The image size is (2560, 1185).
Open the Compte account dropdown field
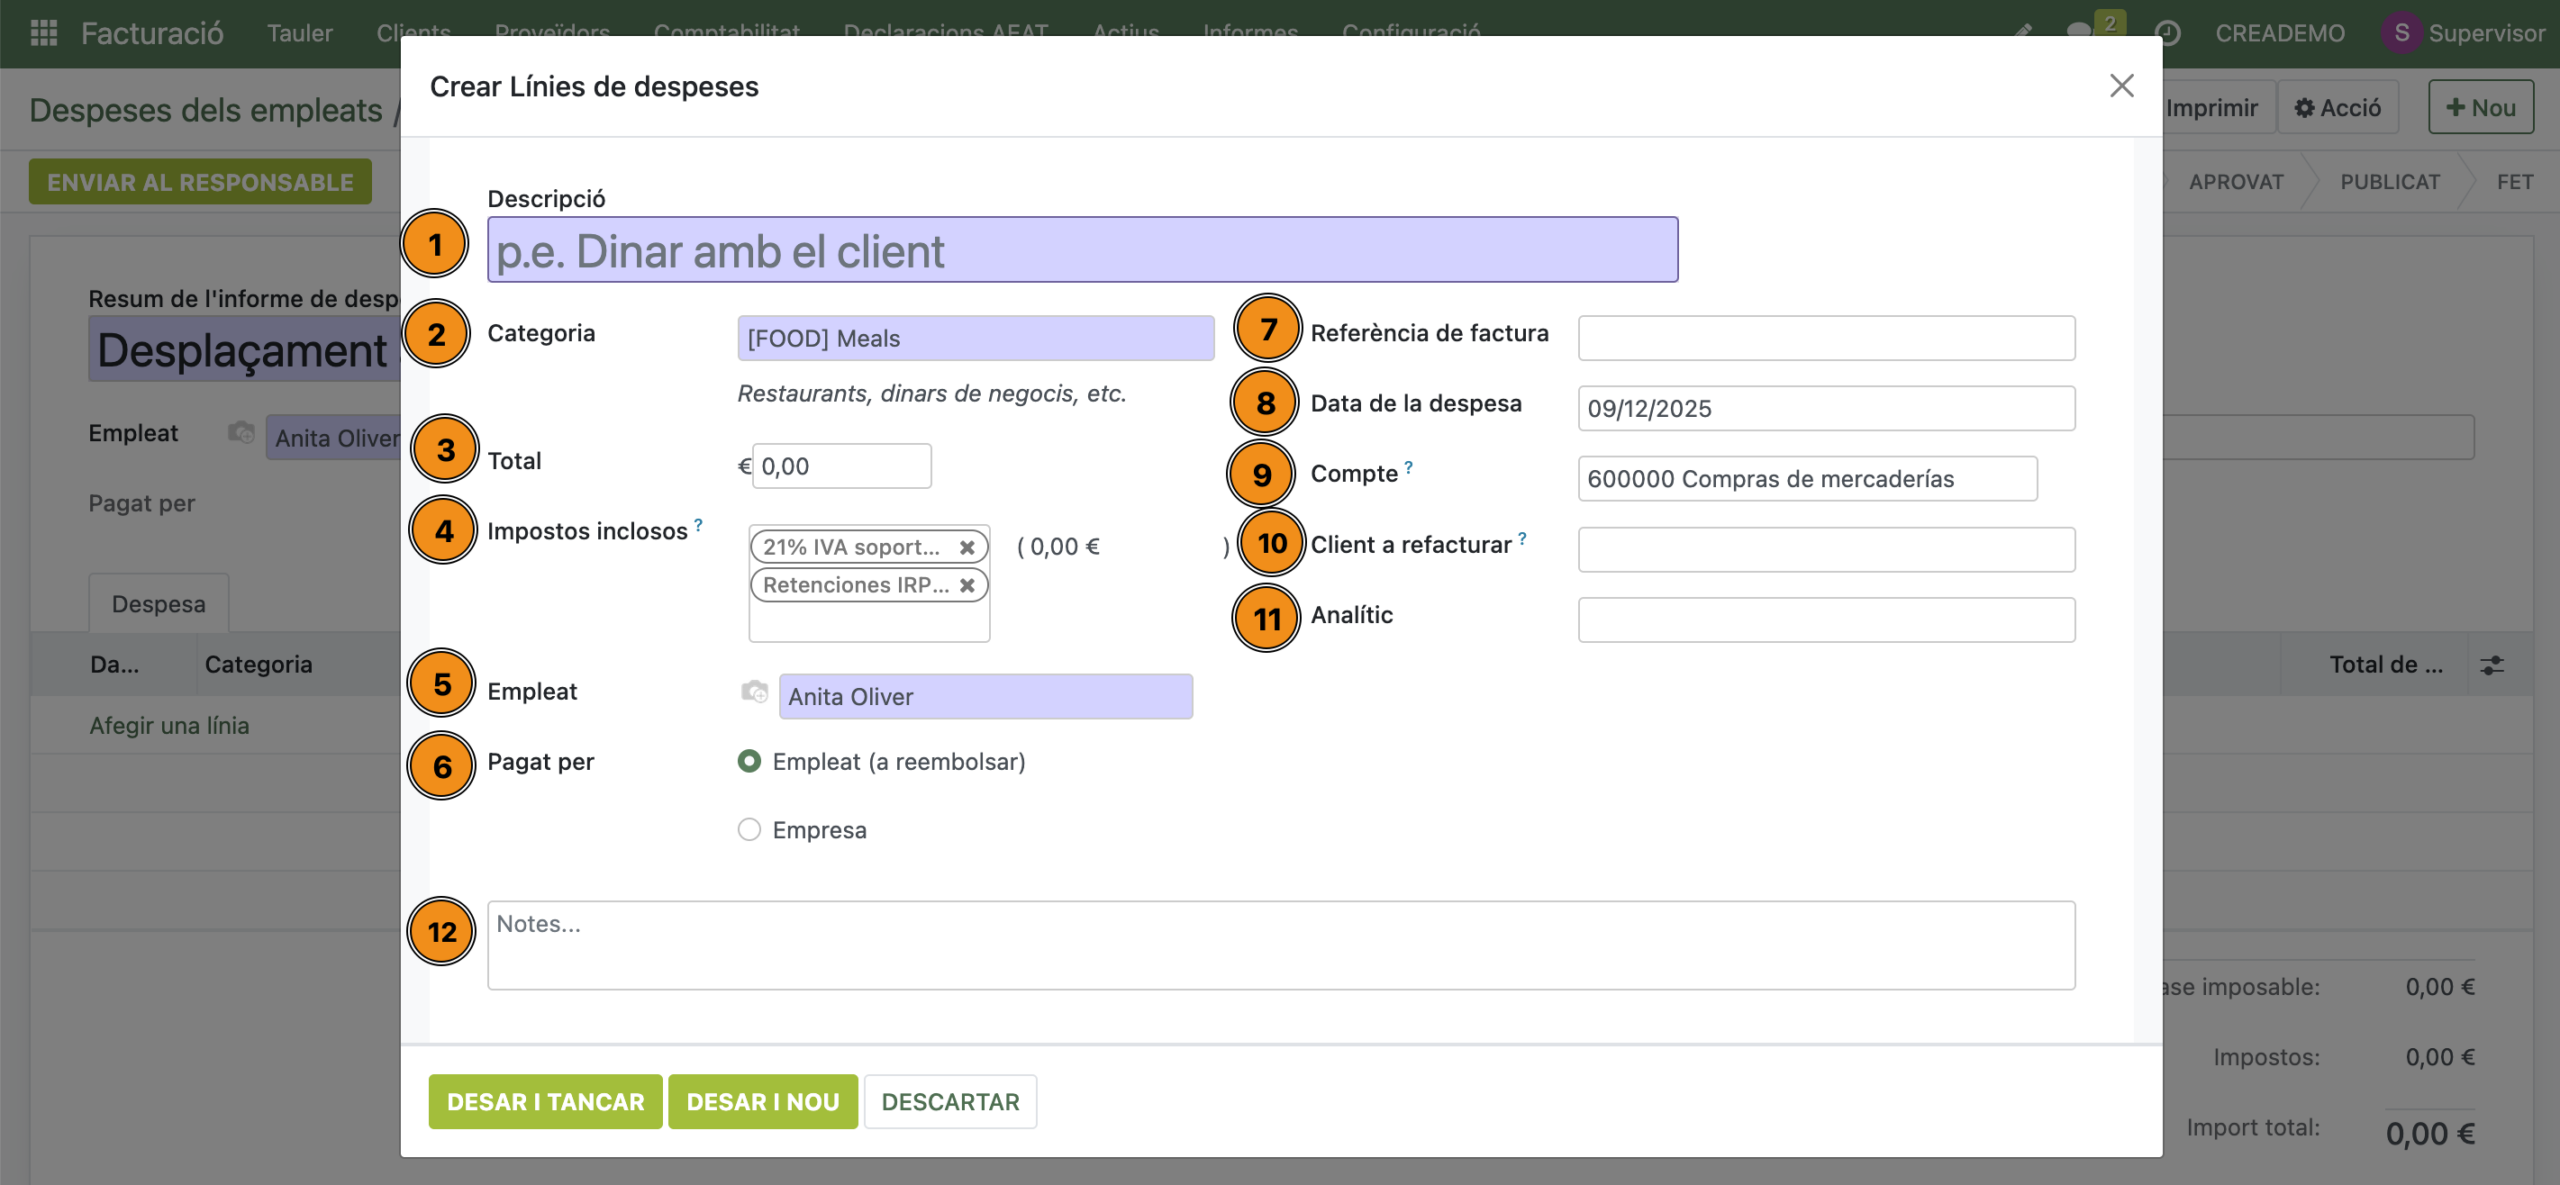pyautogui.click(x=1806, y=479)
